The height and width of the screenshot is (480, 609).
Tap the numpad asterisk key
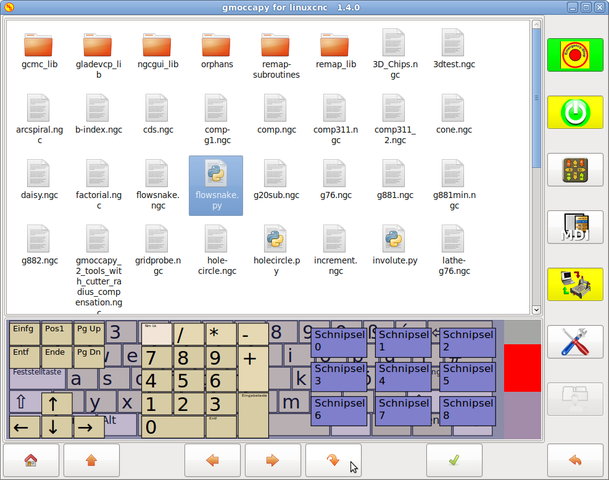tap(221, 334)
